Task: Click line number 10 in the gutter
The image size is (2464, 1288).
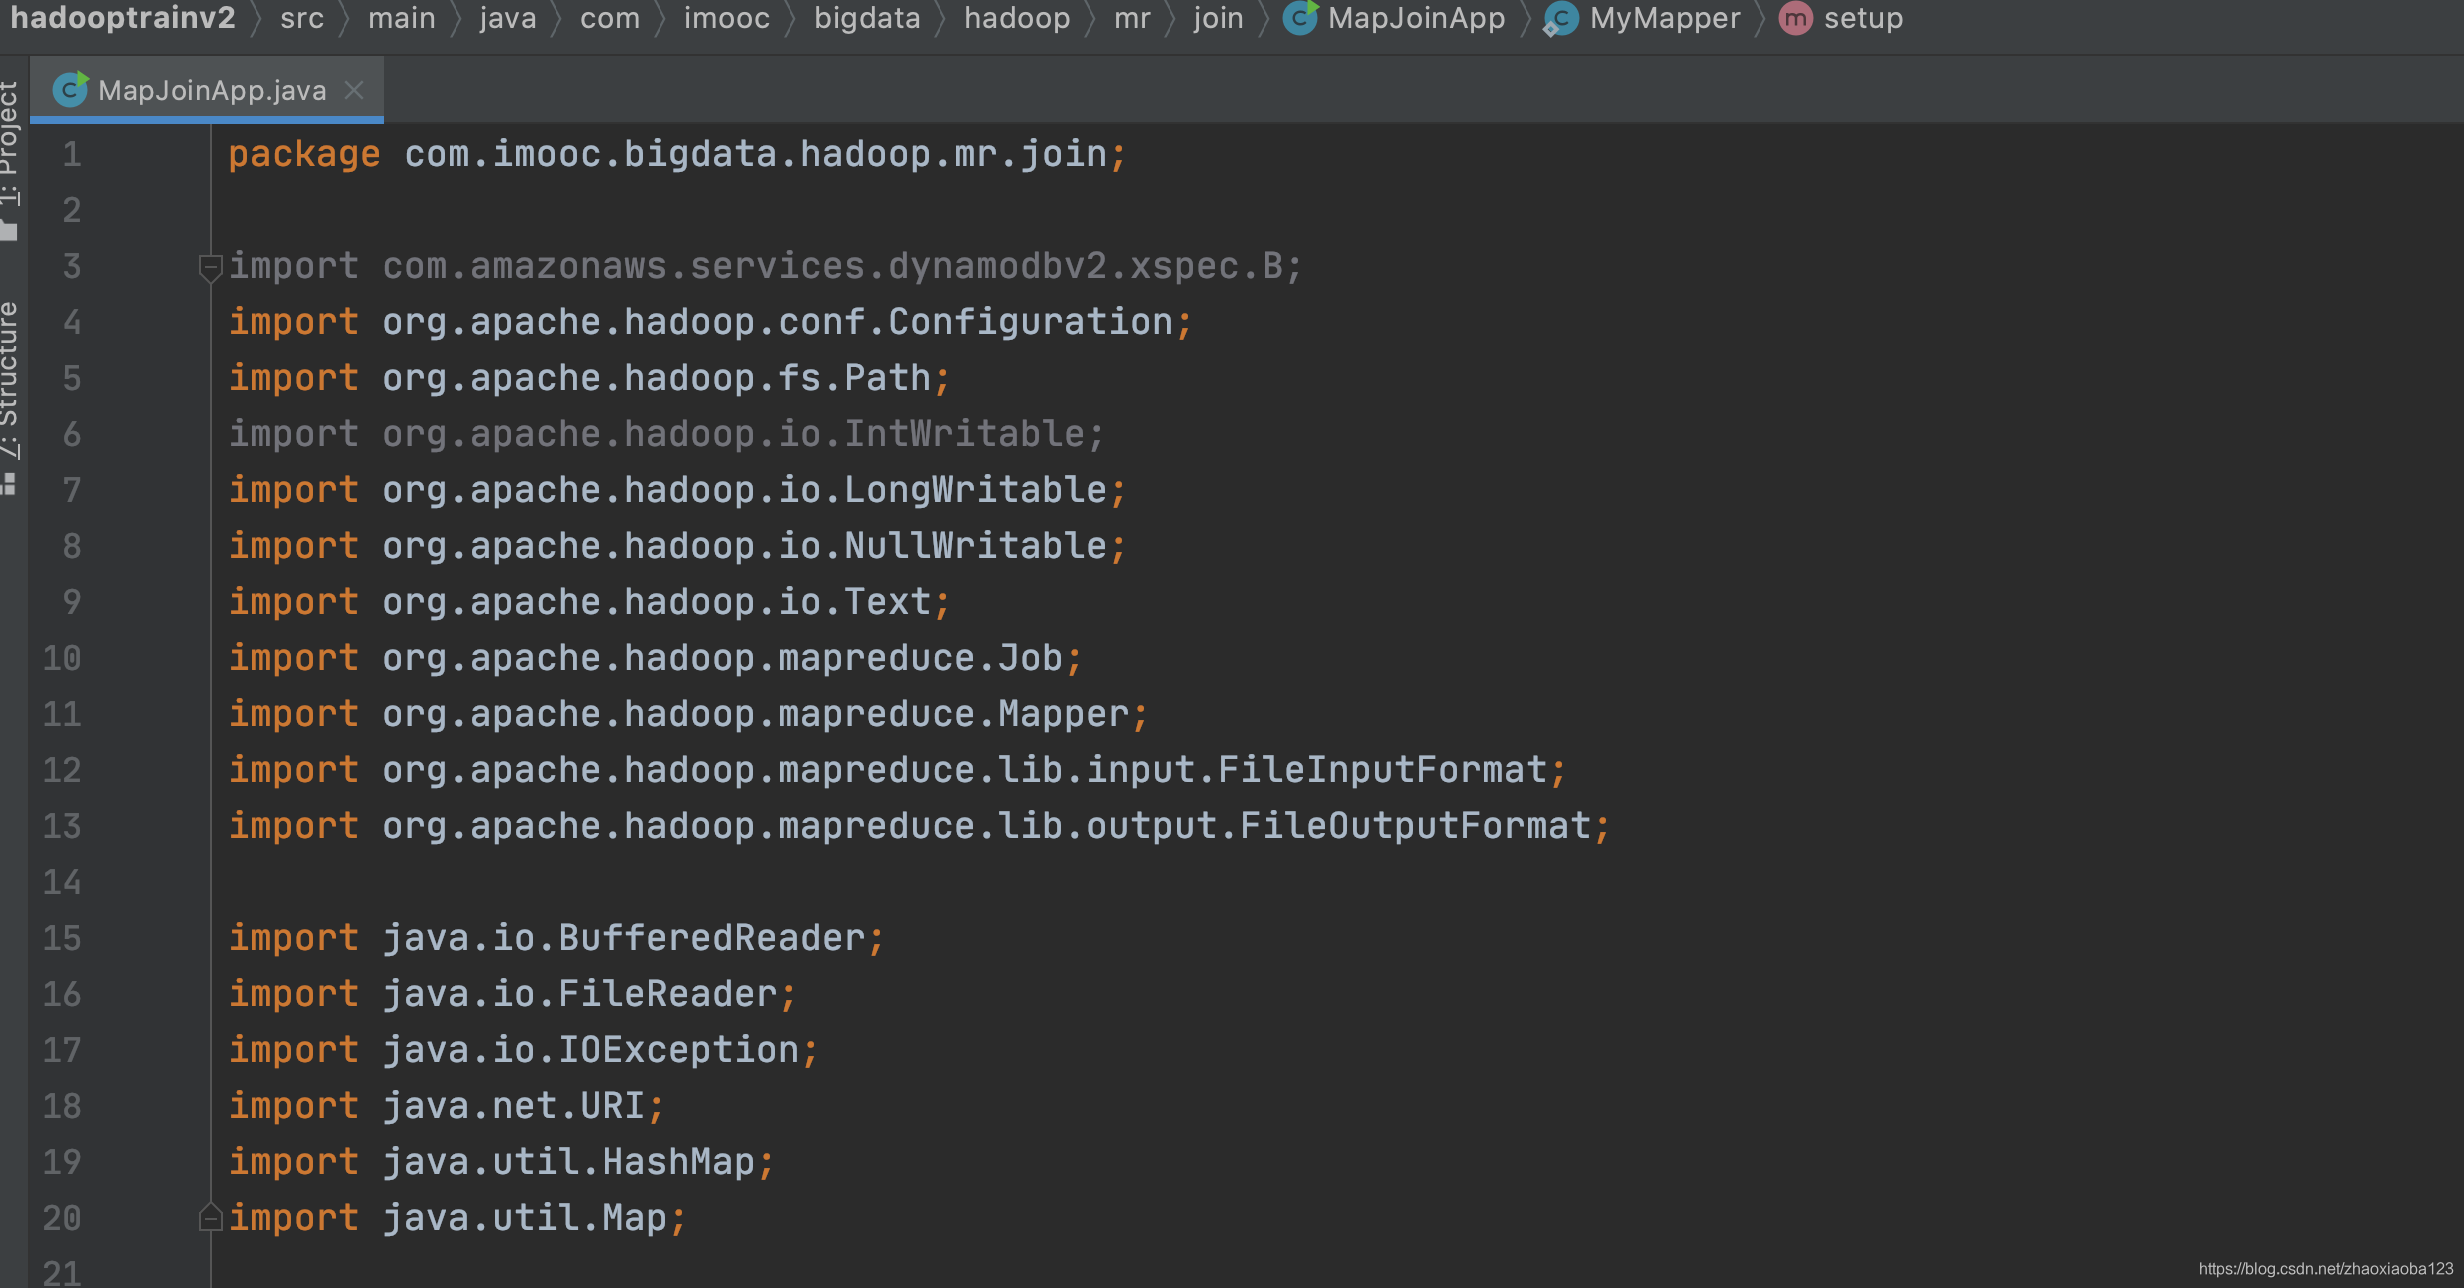Action: (x=62, y=658)
